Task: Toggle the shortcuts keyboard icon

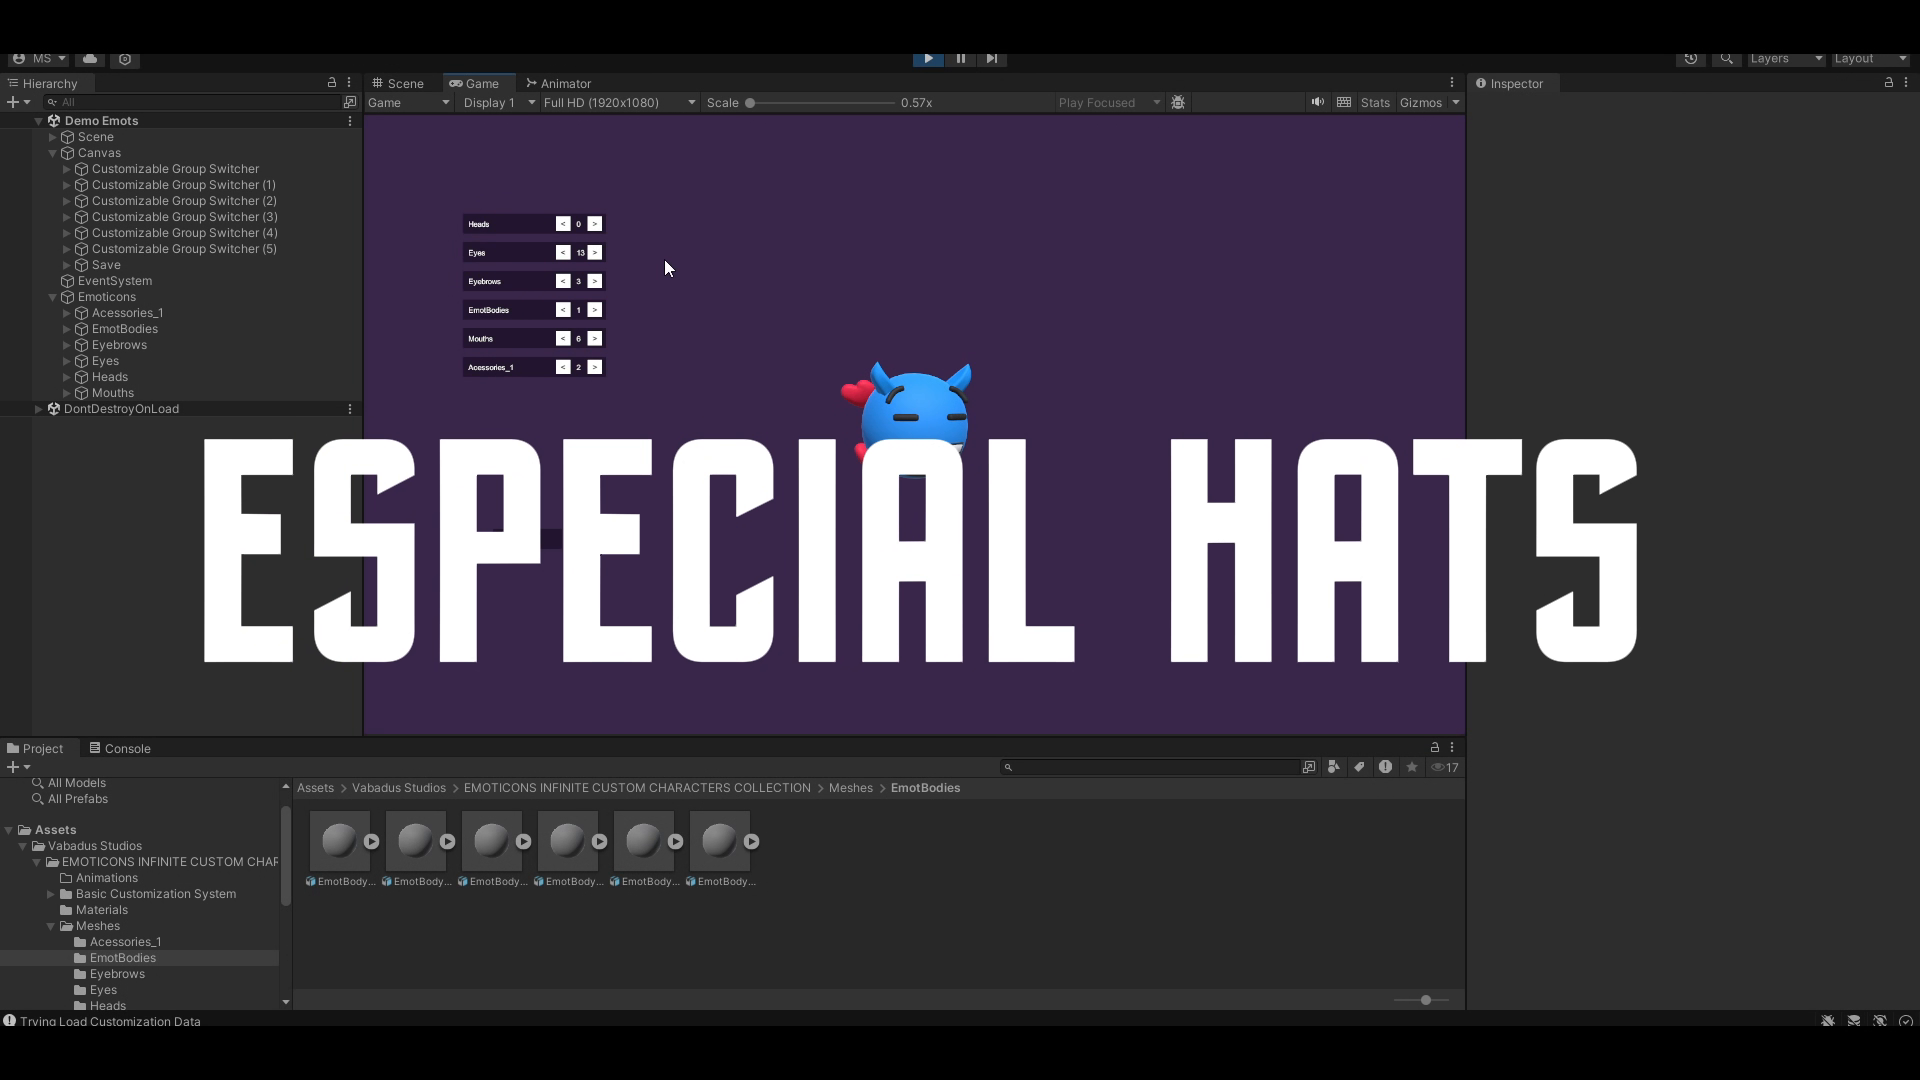Action: pyautogui.click(x=1344, y=102)
